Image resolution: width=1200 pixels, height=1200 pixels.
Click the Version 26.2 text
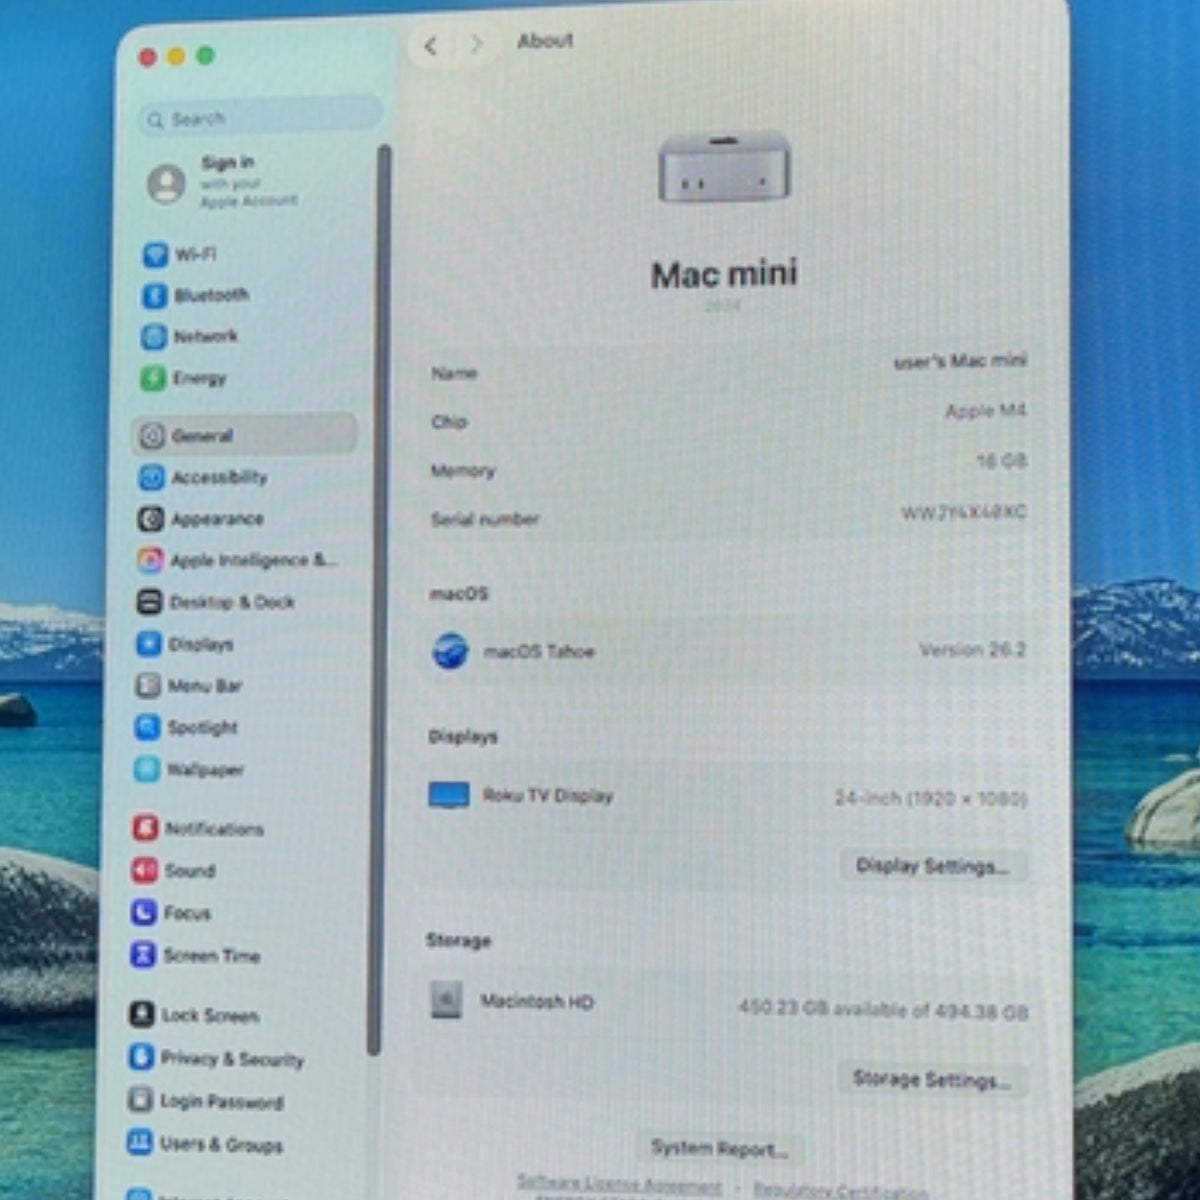pyautogui.click(x=973, y=650)
